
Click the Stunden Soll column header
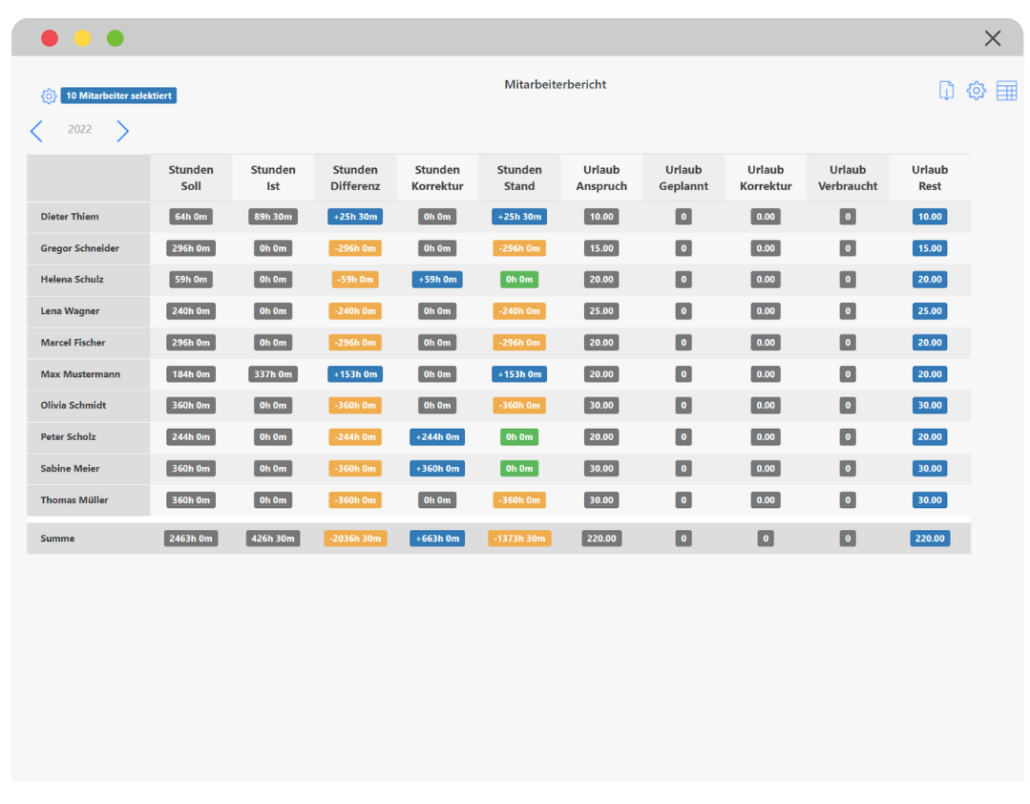point(191,178)
